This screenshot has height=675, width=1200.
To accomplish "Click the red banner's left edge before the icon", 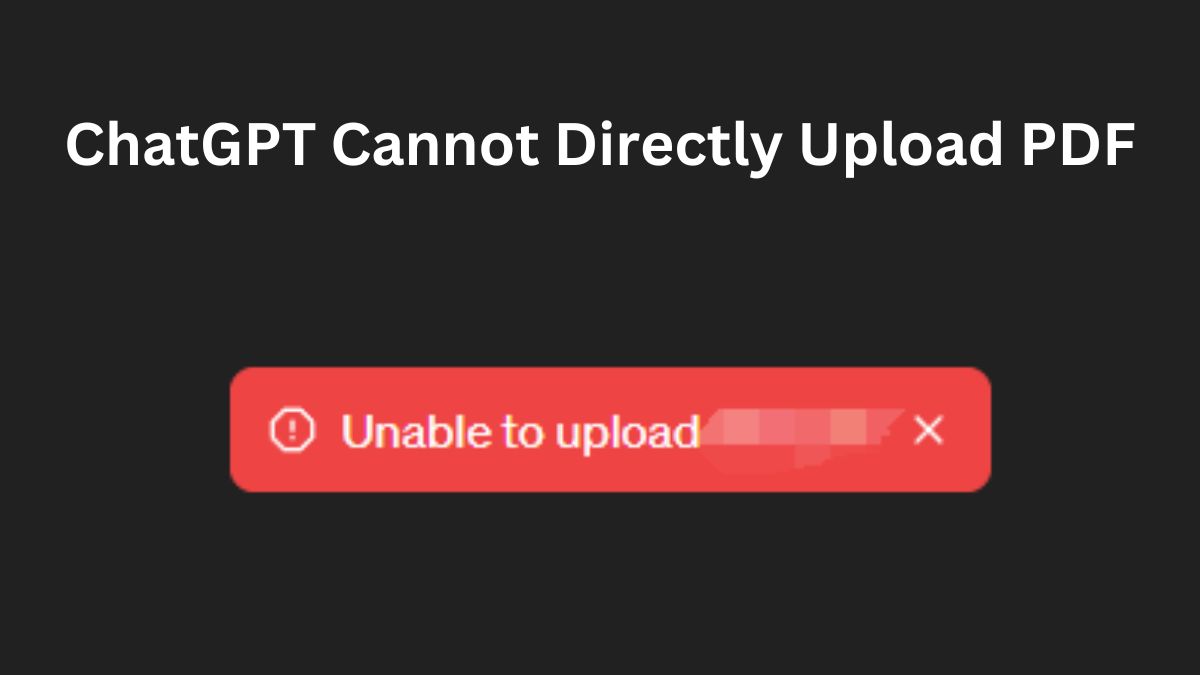I will [x=248, y=430].
